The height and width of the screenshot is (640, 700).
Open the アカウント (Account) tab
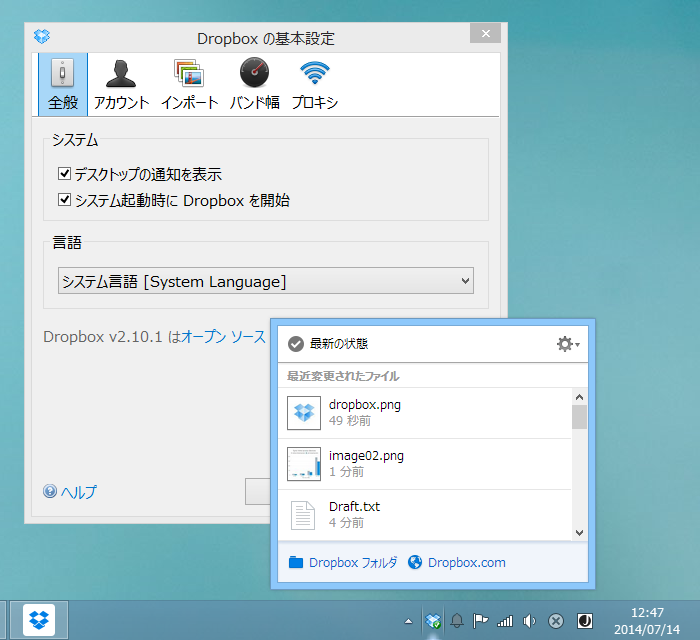click(121, 84)
